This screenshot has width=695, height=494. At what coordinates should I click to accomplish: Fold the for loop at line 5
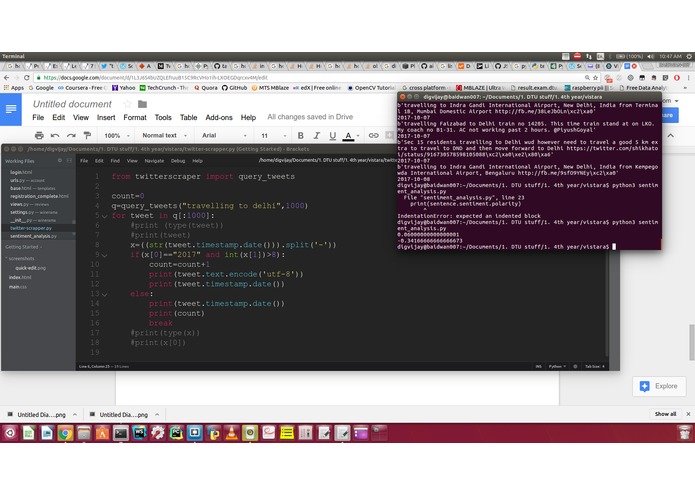[x=105, y=216]
